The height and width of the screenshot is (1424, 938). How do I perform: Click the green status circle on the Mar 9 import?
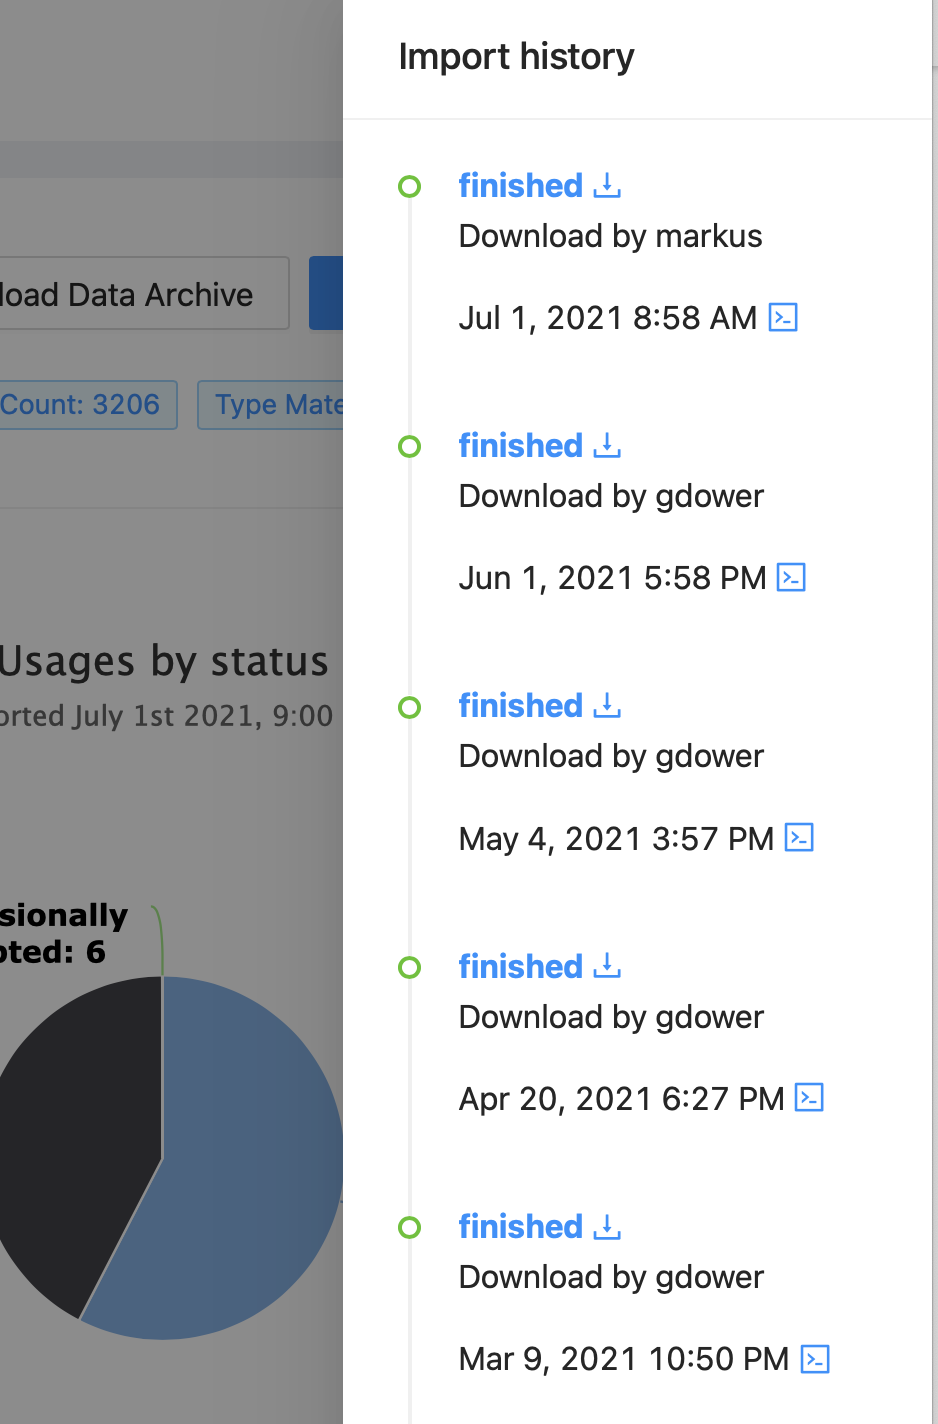(x=410, y=1227)
